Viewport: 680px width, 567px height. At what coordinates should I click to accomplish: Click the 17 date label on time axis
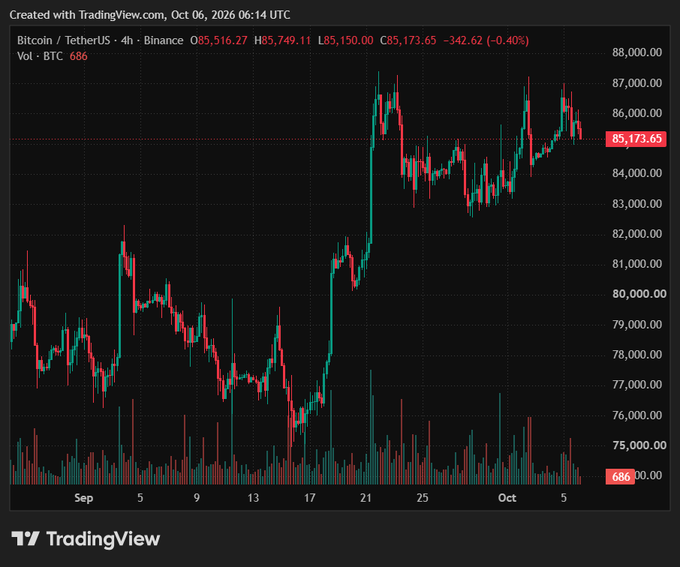coord(310,498)
